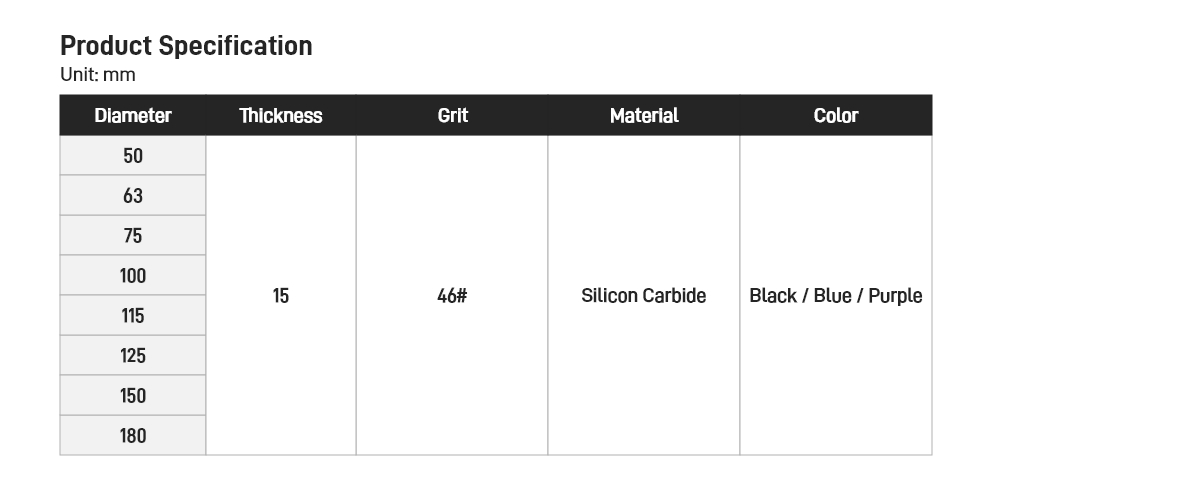The width and height of the screenshot is (1200, 485).
Task: Click the Thickness column header
Action: coord(281,116)
